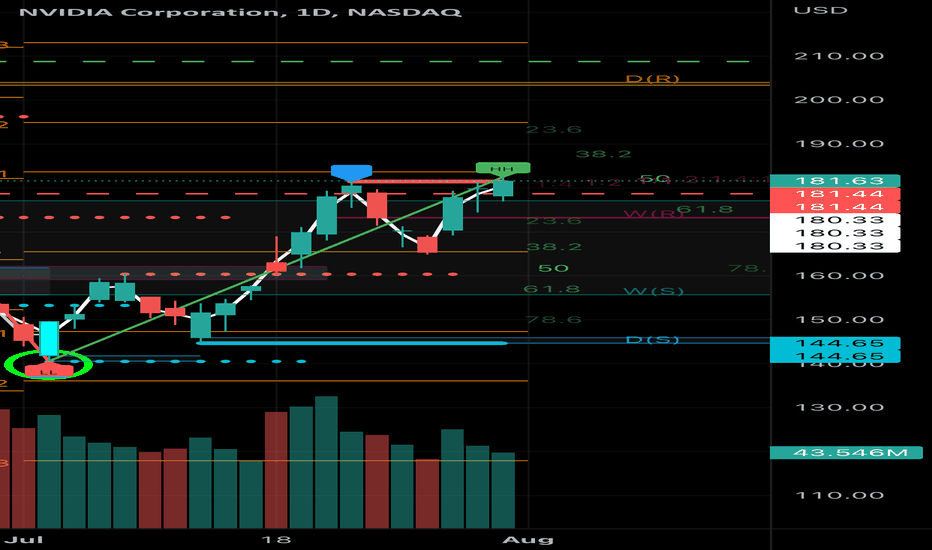
Task: Click the thick cyan horizontal support line
Action: coord(352,343)
